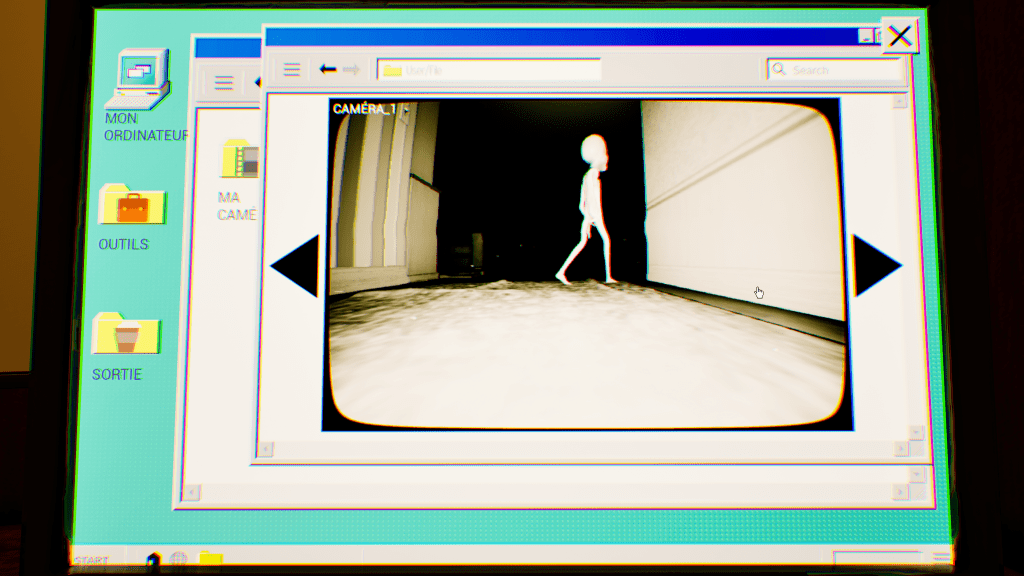The image size is (1024, 576).
Task: Minimize the camera viewer window
Action: pyautogui.click(x=865, y=37)
